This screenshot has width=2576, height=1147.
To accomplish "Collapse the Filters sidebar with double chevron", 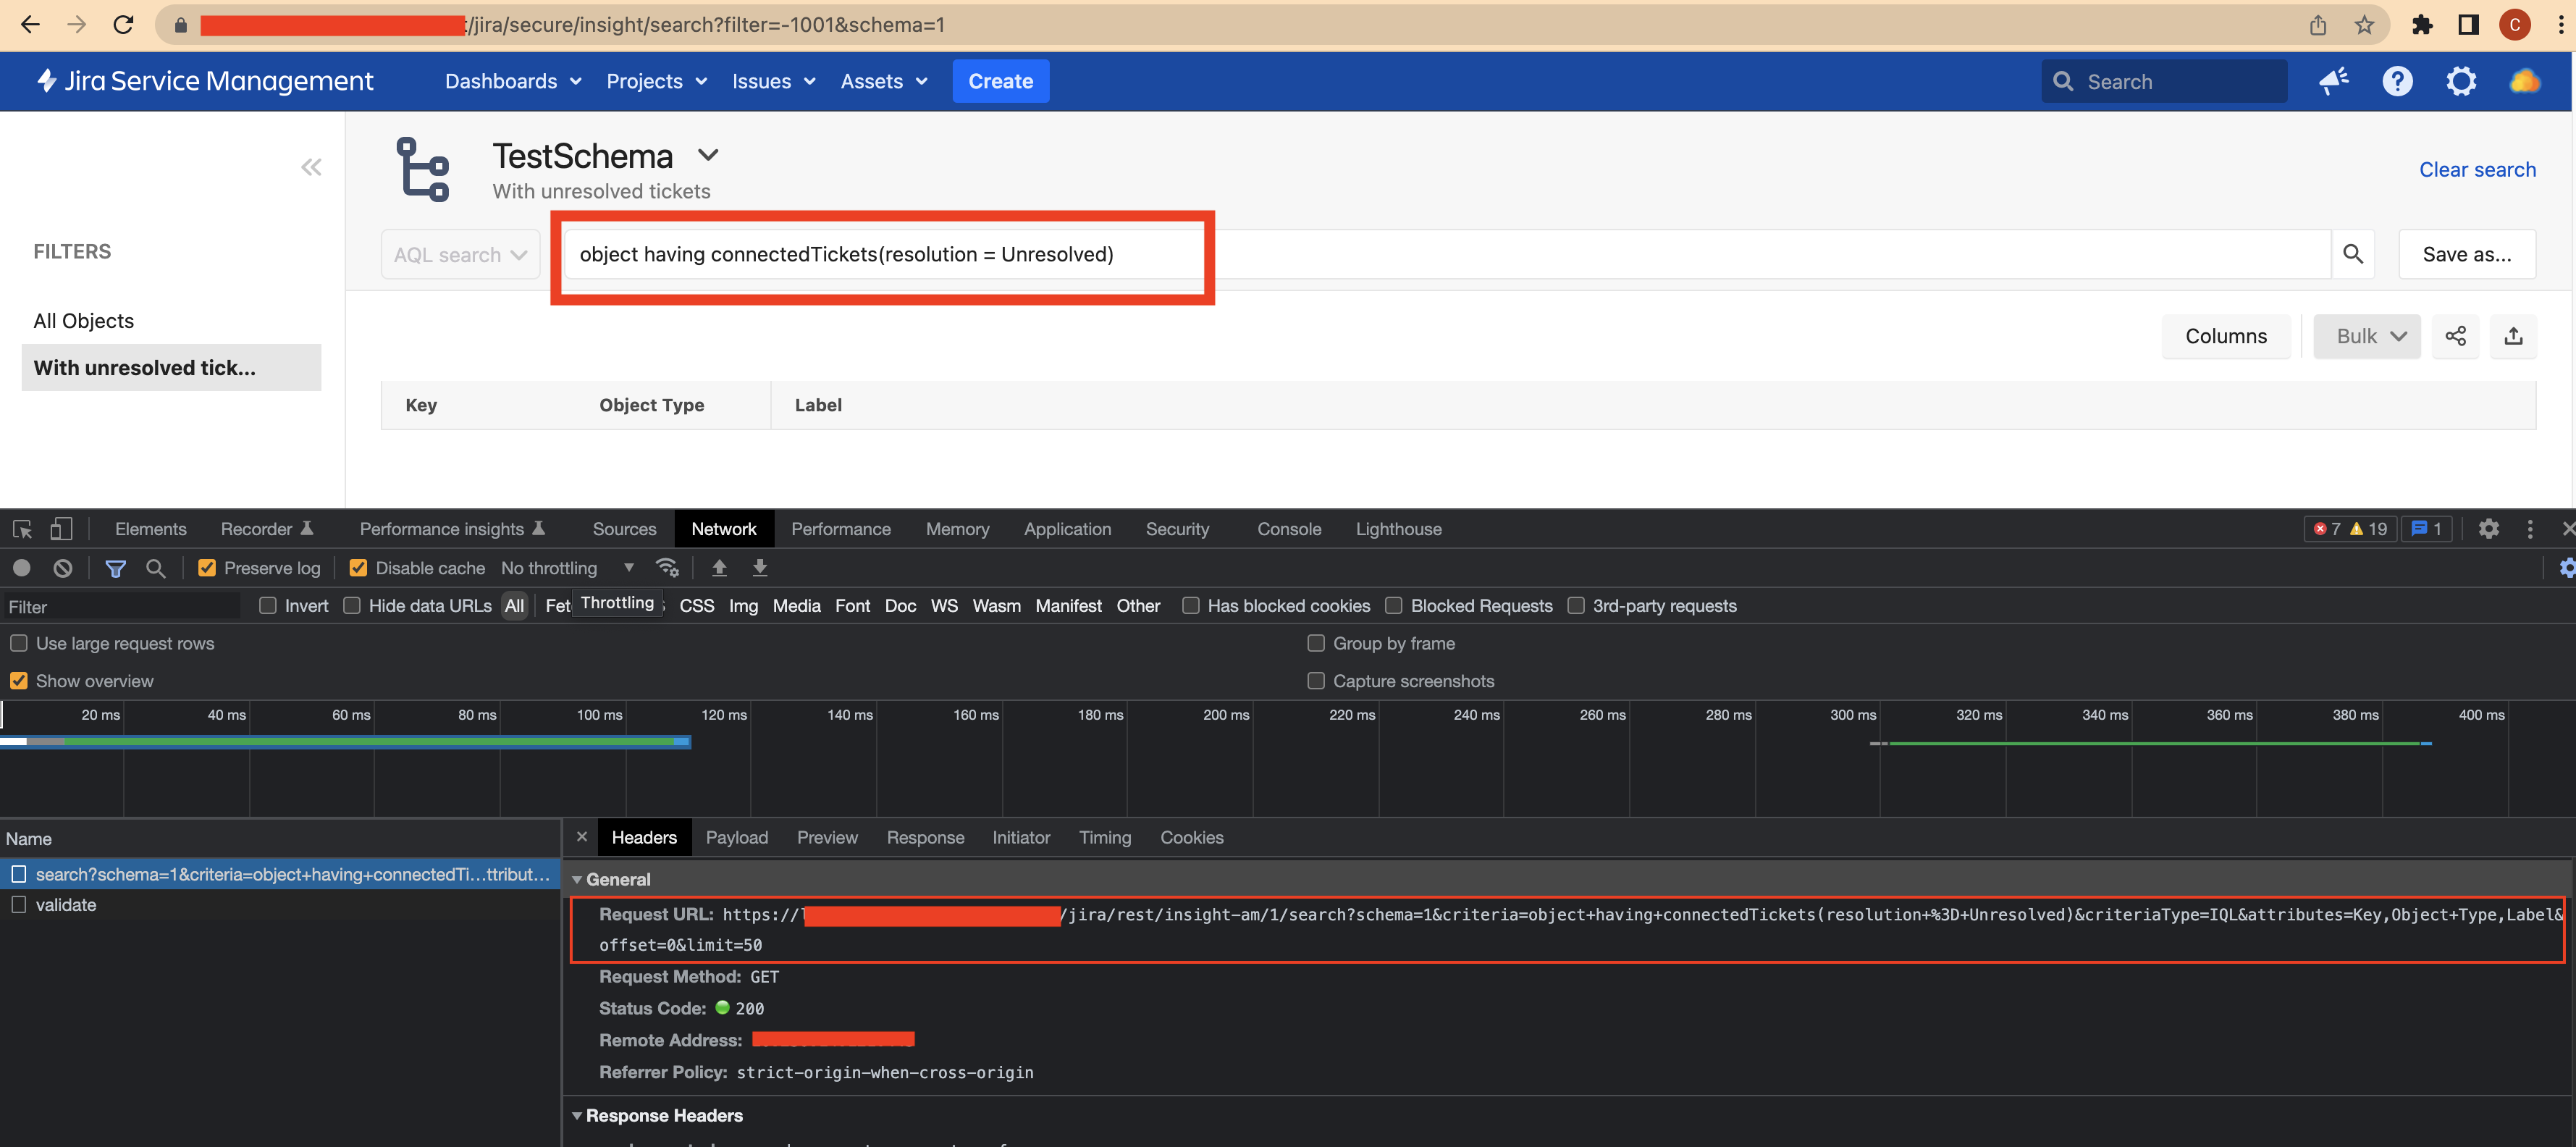I will 311,167.
